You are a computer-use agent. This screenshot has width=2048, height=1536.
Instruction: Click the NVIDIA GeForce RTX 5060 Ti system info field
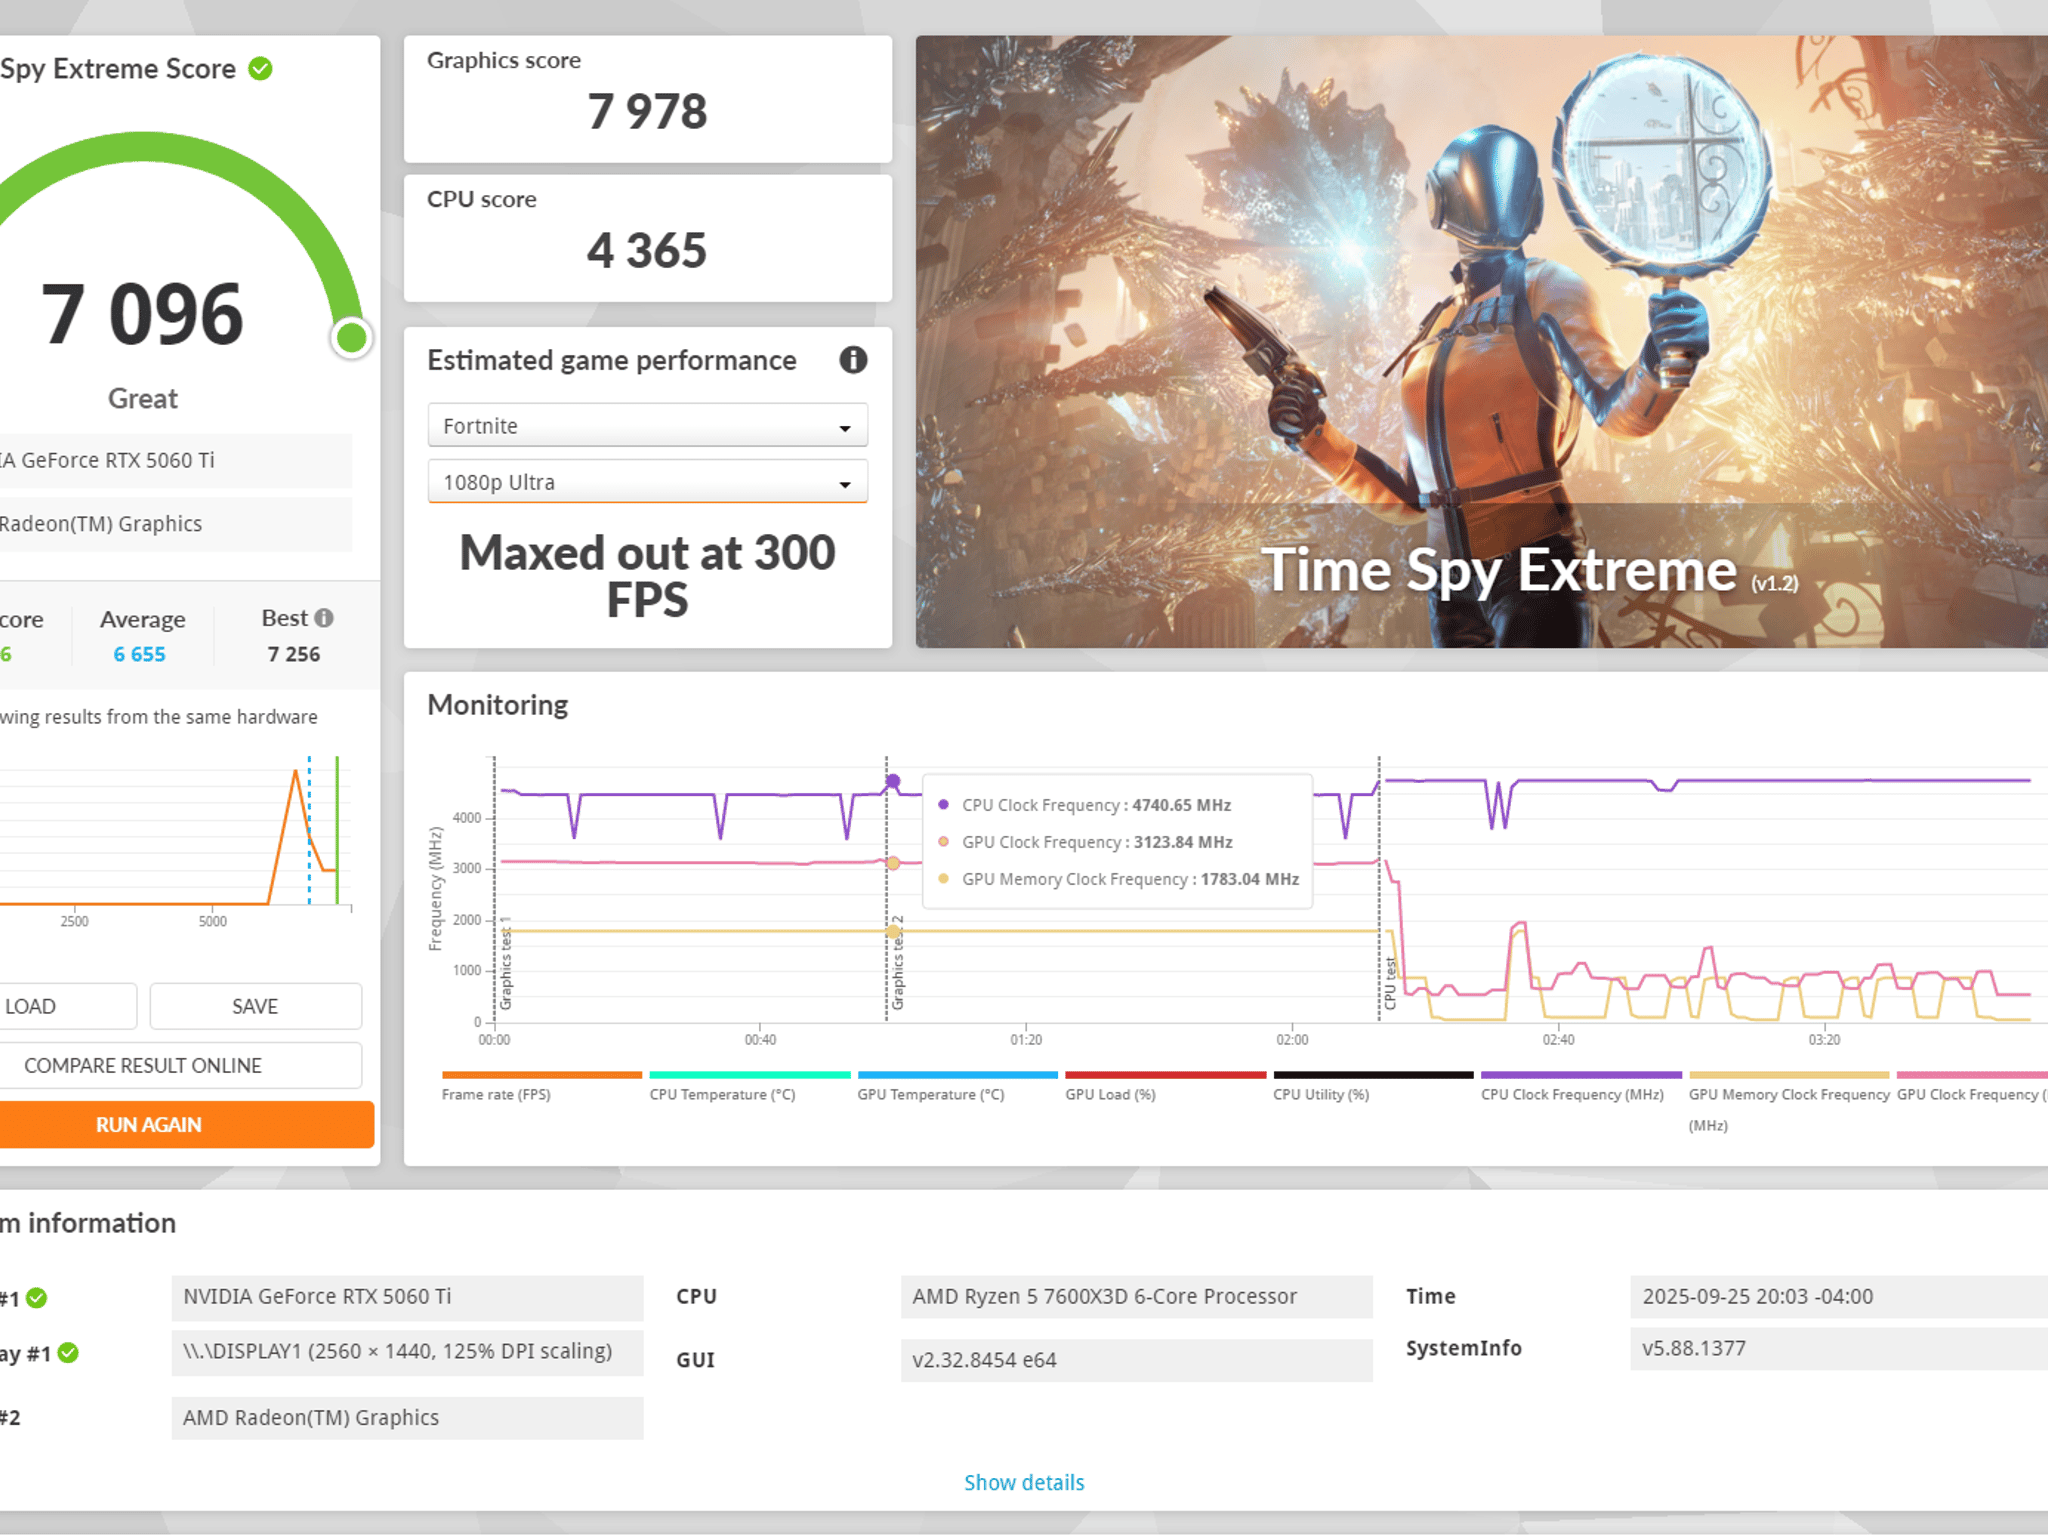coord(407,1297)
